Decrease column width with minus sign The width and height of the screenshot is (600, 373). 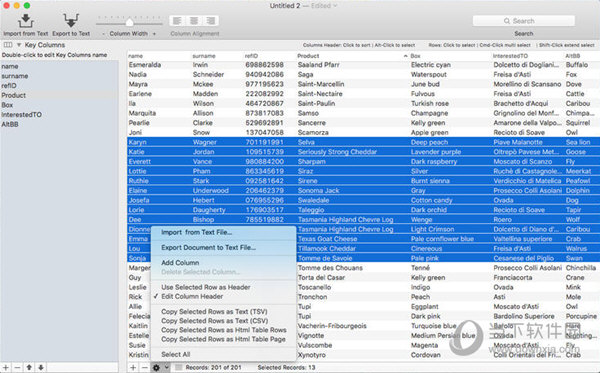pyautogui.click(x=103, y=34)
